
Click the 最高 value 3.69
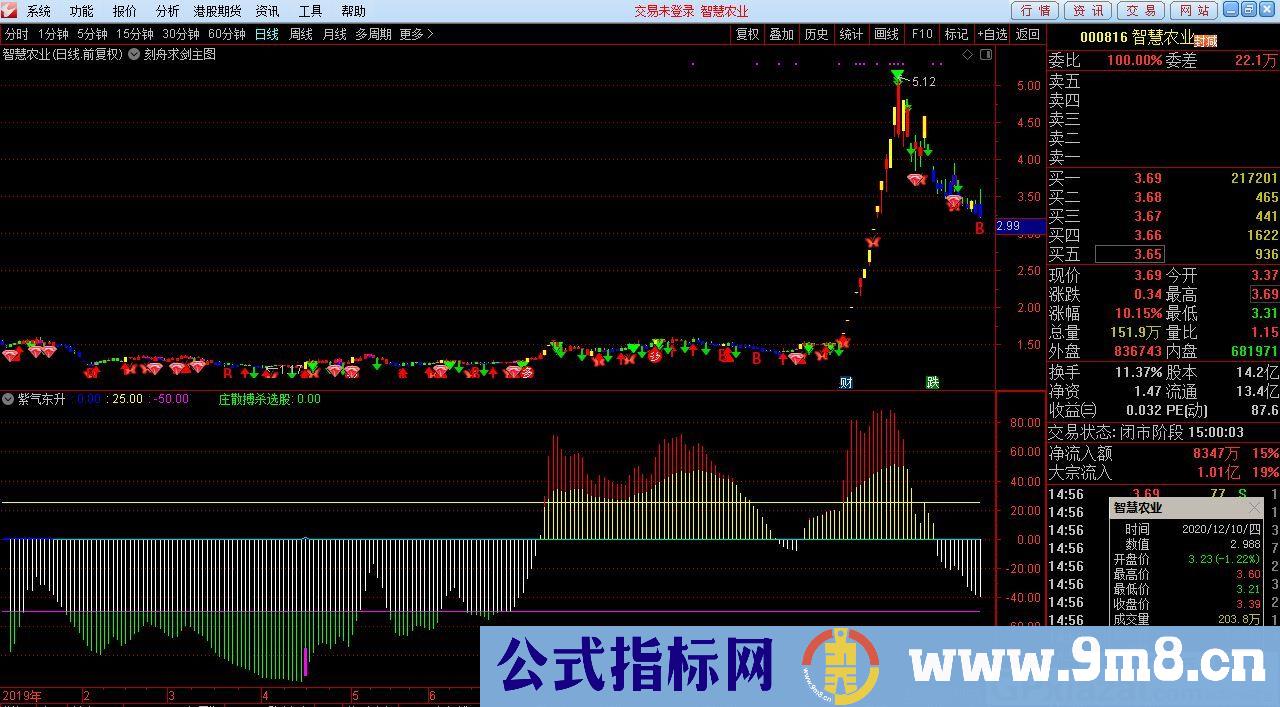(1264, 294)
